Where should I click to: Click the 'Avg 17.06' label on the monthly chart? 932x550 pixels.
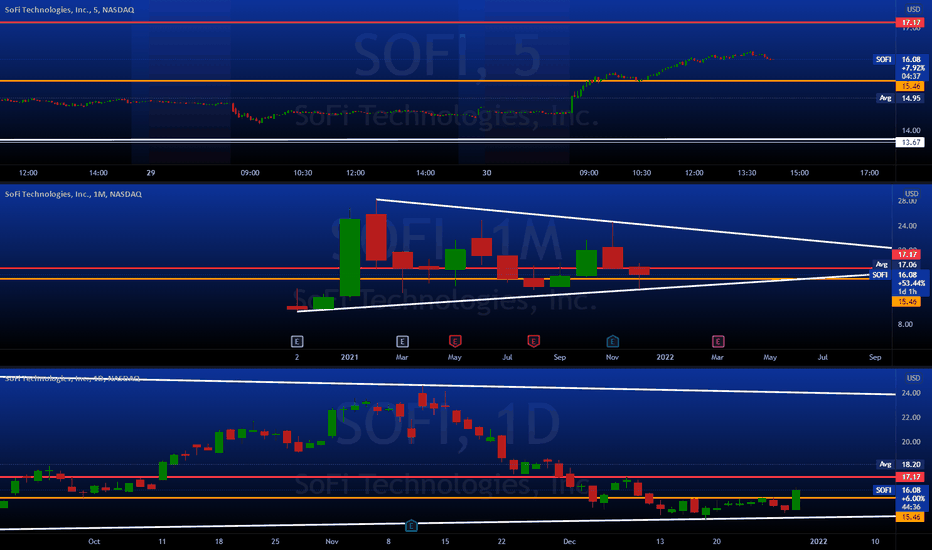896,265
